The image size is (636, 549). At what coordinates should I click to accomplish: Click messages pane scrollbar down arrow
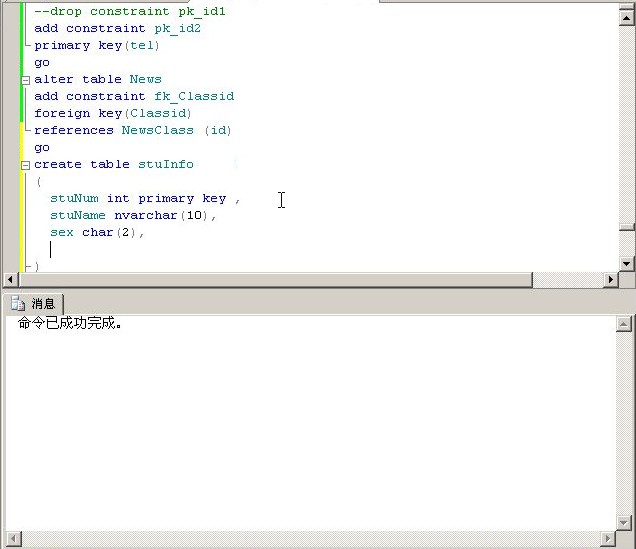pos(623,523)
